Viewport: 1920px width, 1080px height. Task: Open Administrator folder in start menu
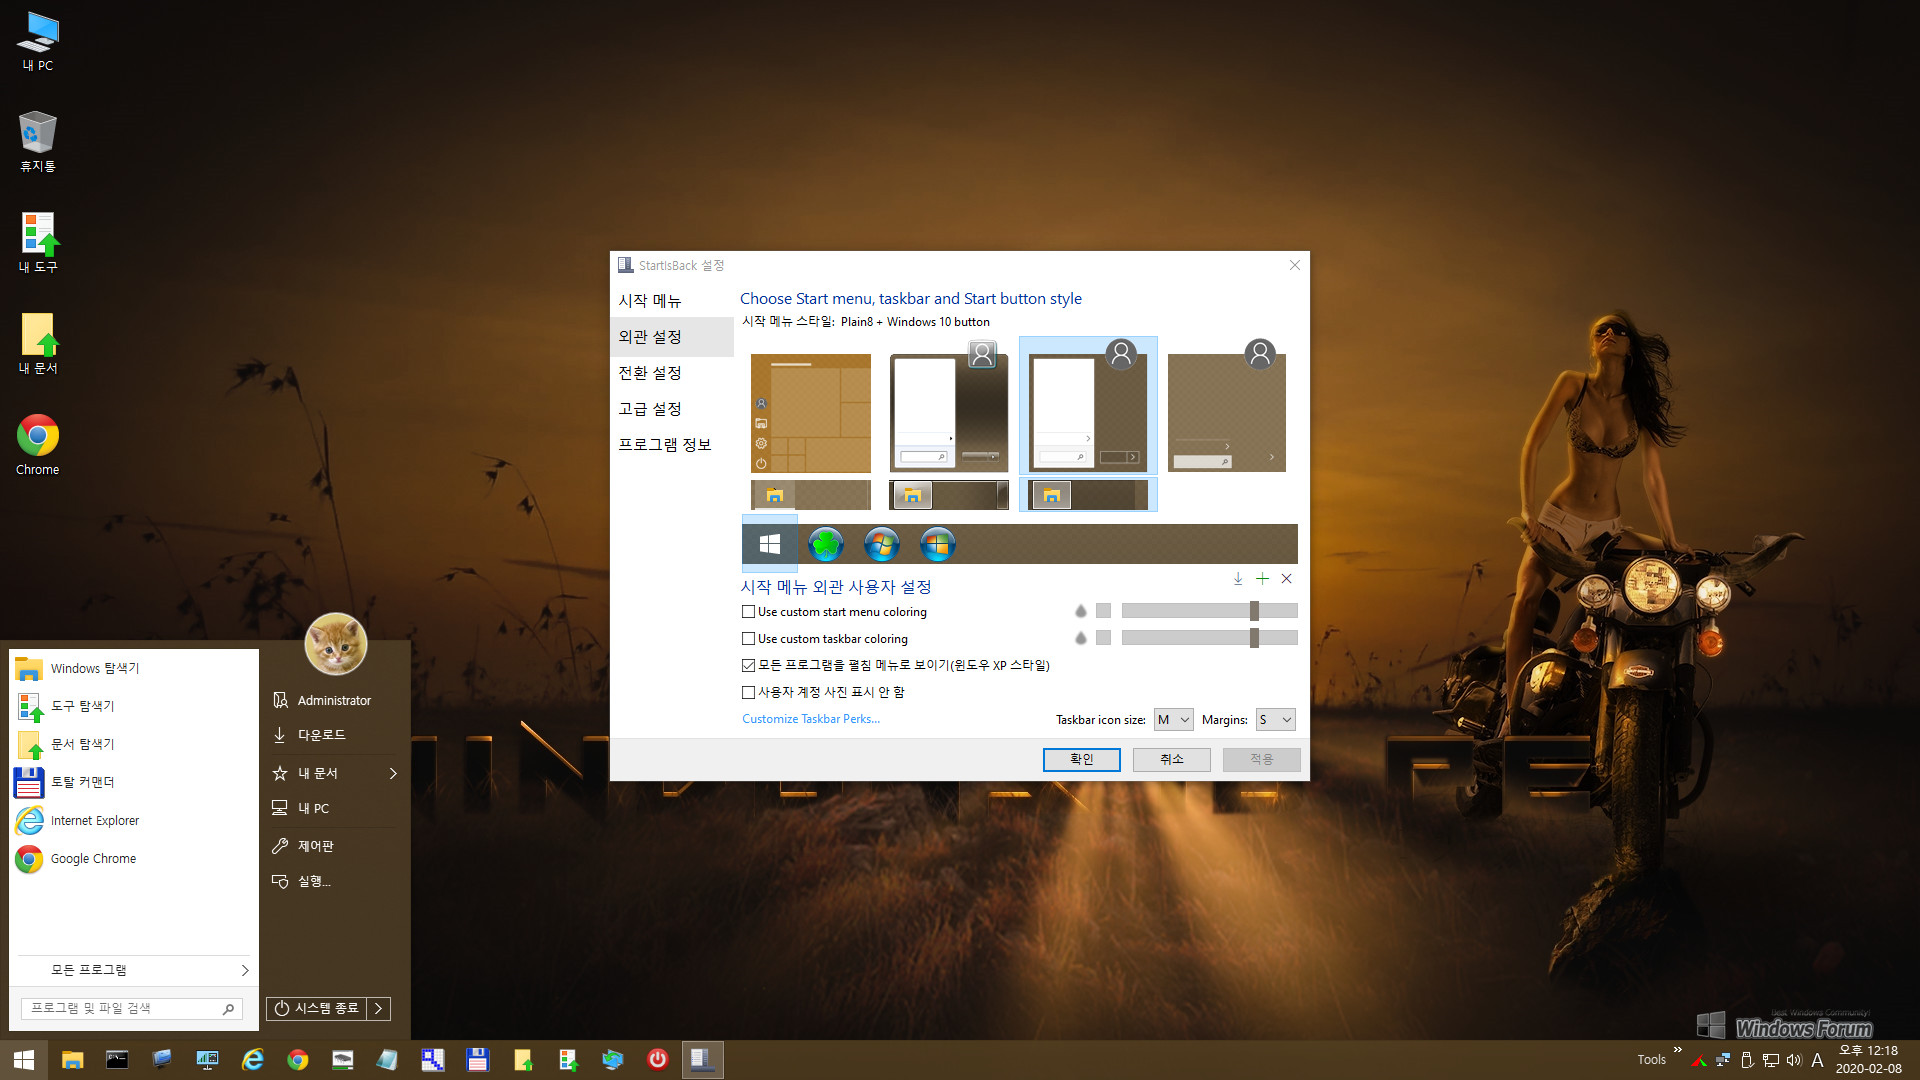[334, 701]
